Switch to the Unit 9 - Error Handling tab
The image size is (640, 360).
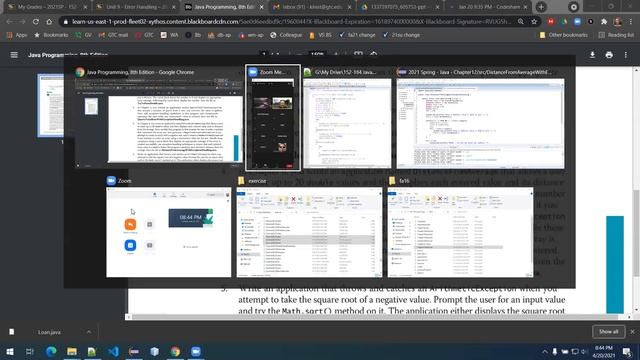(136, 7)
